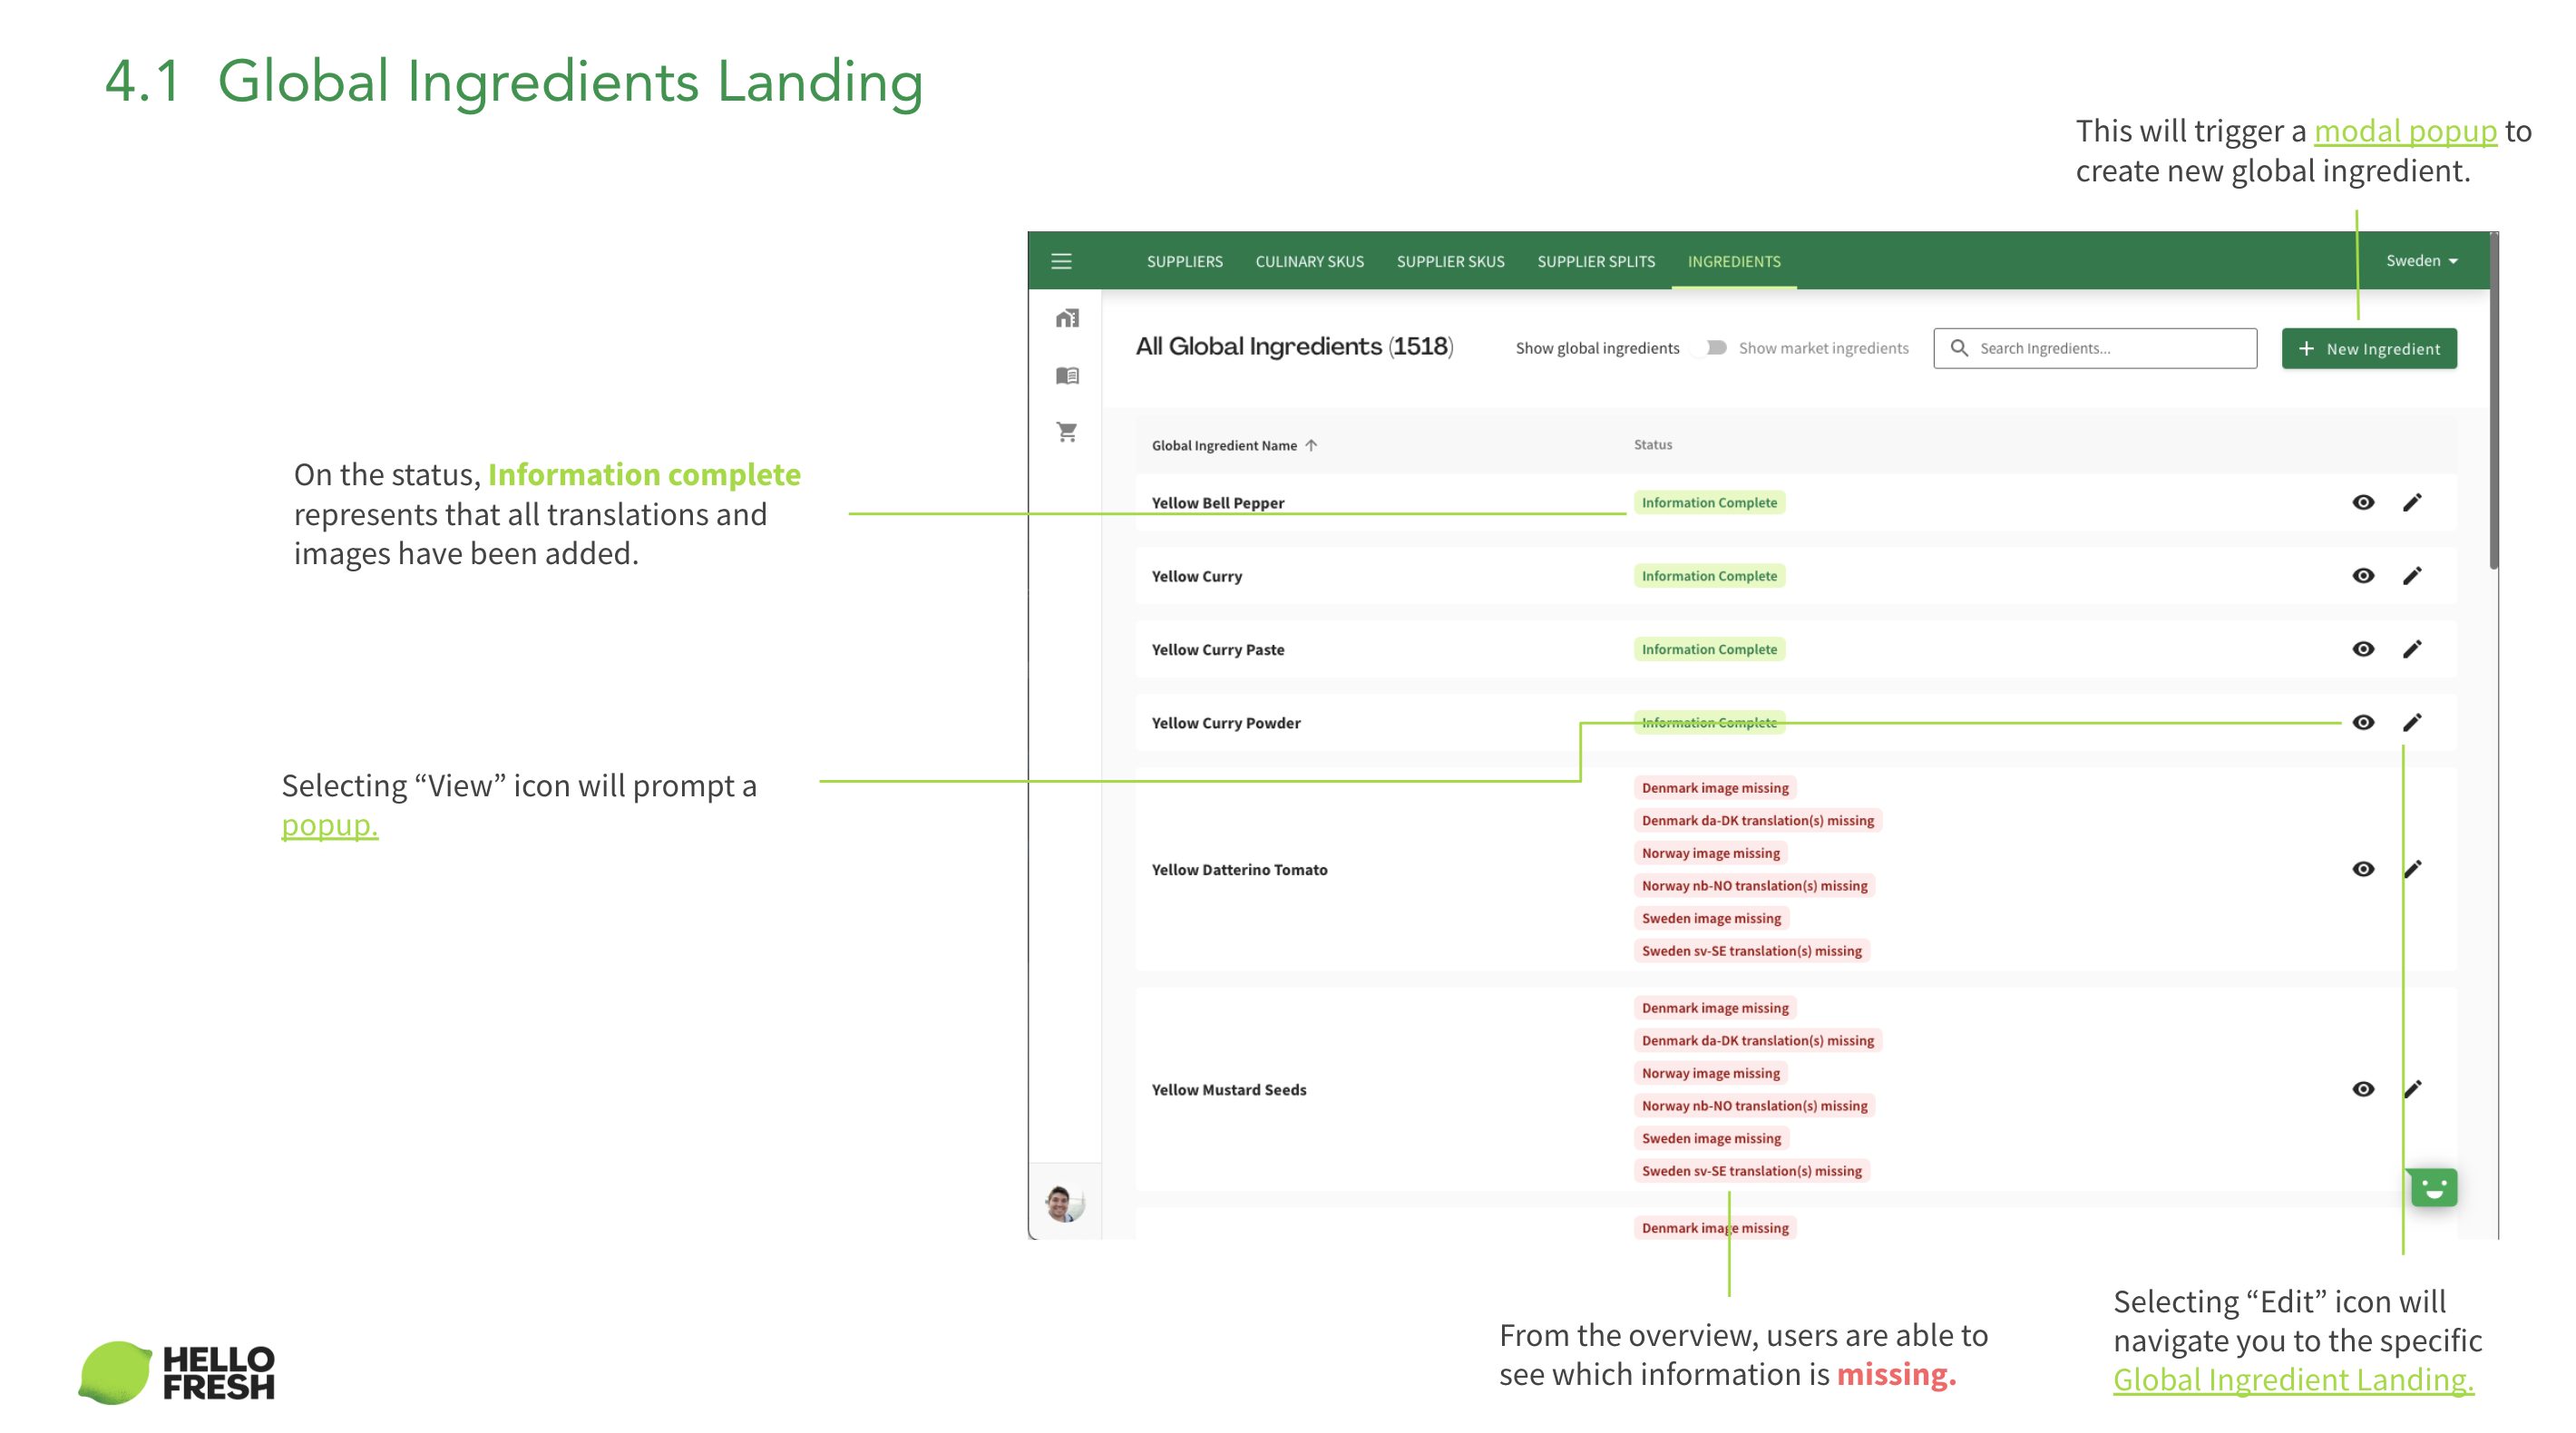Open the Sweden country dropdown
Image resolution: width=2576 pixels, height=1433 pixels.
tap(2421, 261)
